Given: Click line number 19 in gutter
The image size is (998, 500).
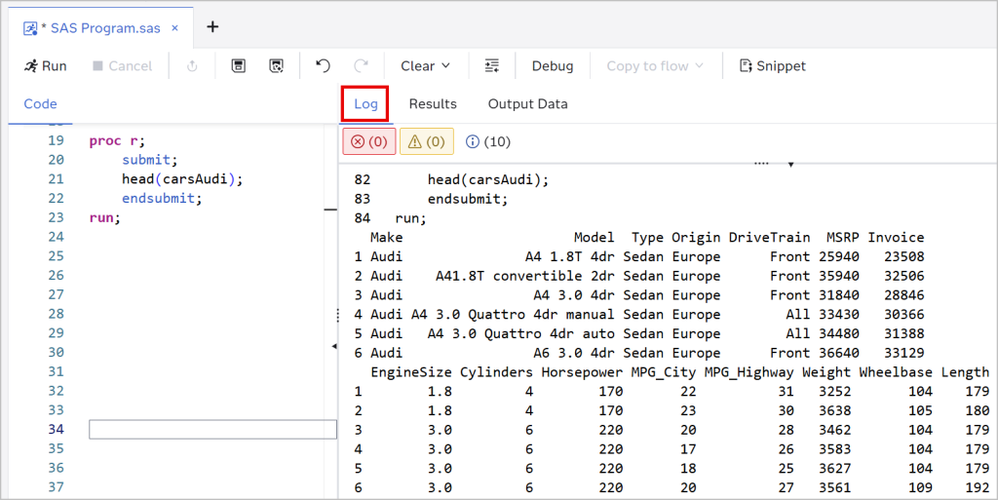Looking at the screenshot, I should pyautogui.click(x=56, y=141).
